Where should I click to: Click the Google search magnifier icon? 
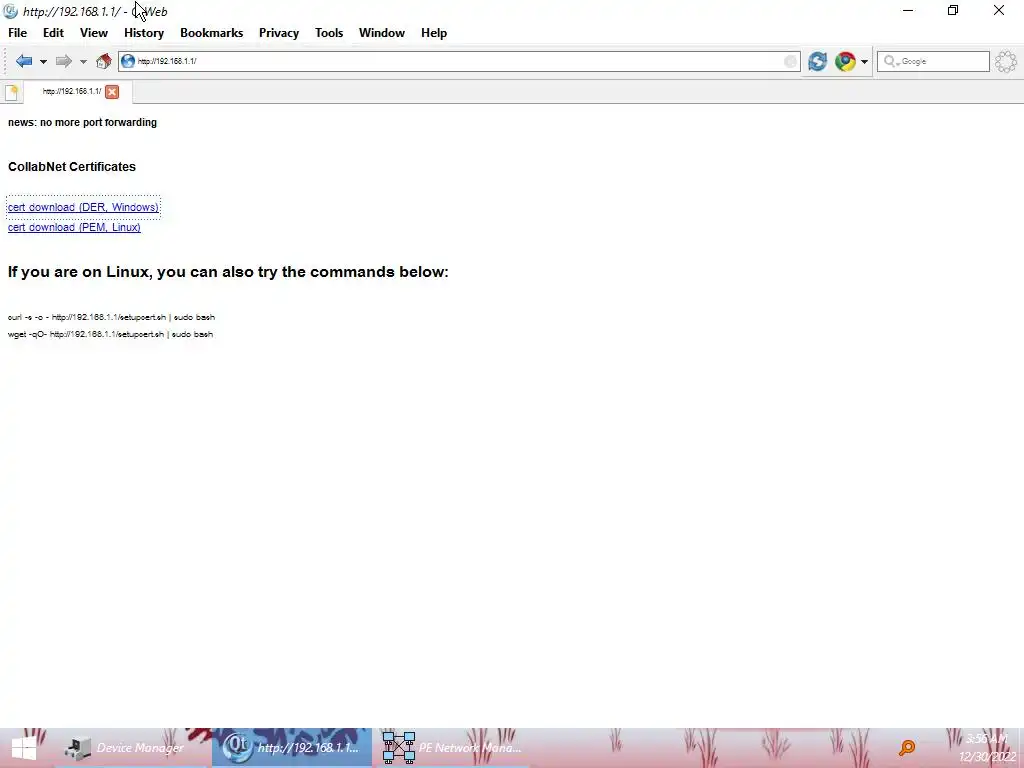[x=889, y=61]
